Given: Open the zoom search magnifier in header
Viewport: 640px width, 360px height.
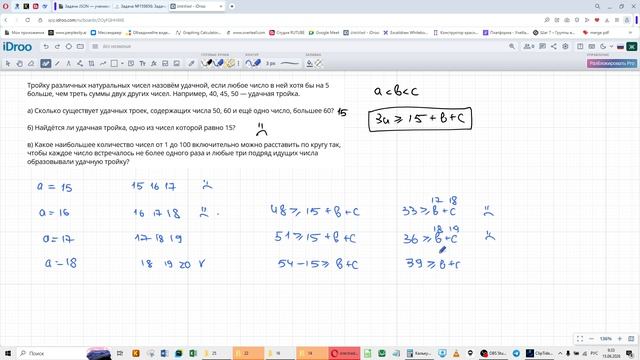Looking at the screenshot, I should 512,47.
